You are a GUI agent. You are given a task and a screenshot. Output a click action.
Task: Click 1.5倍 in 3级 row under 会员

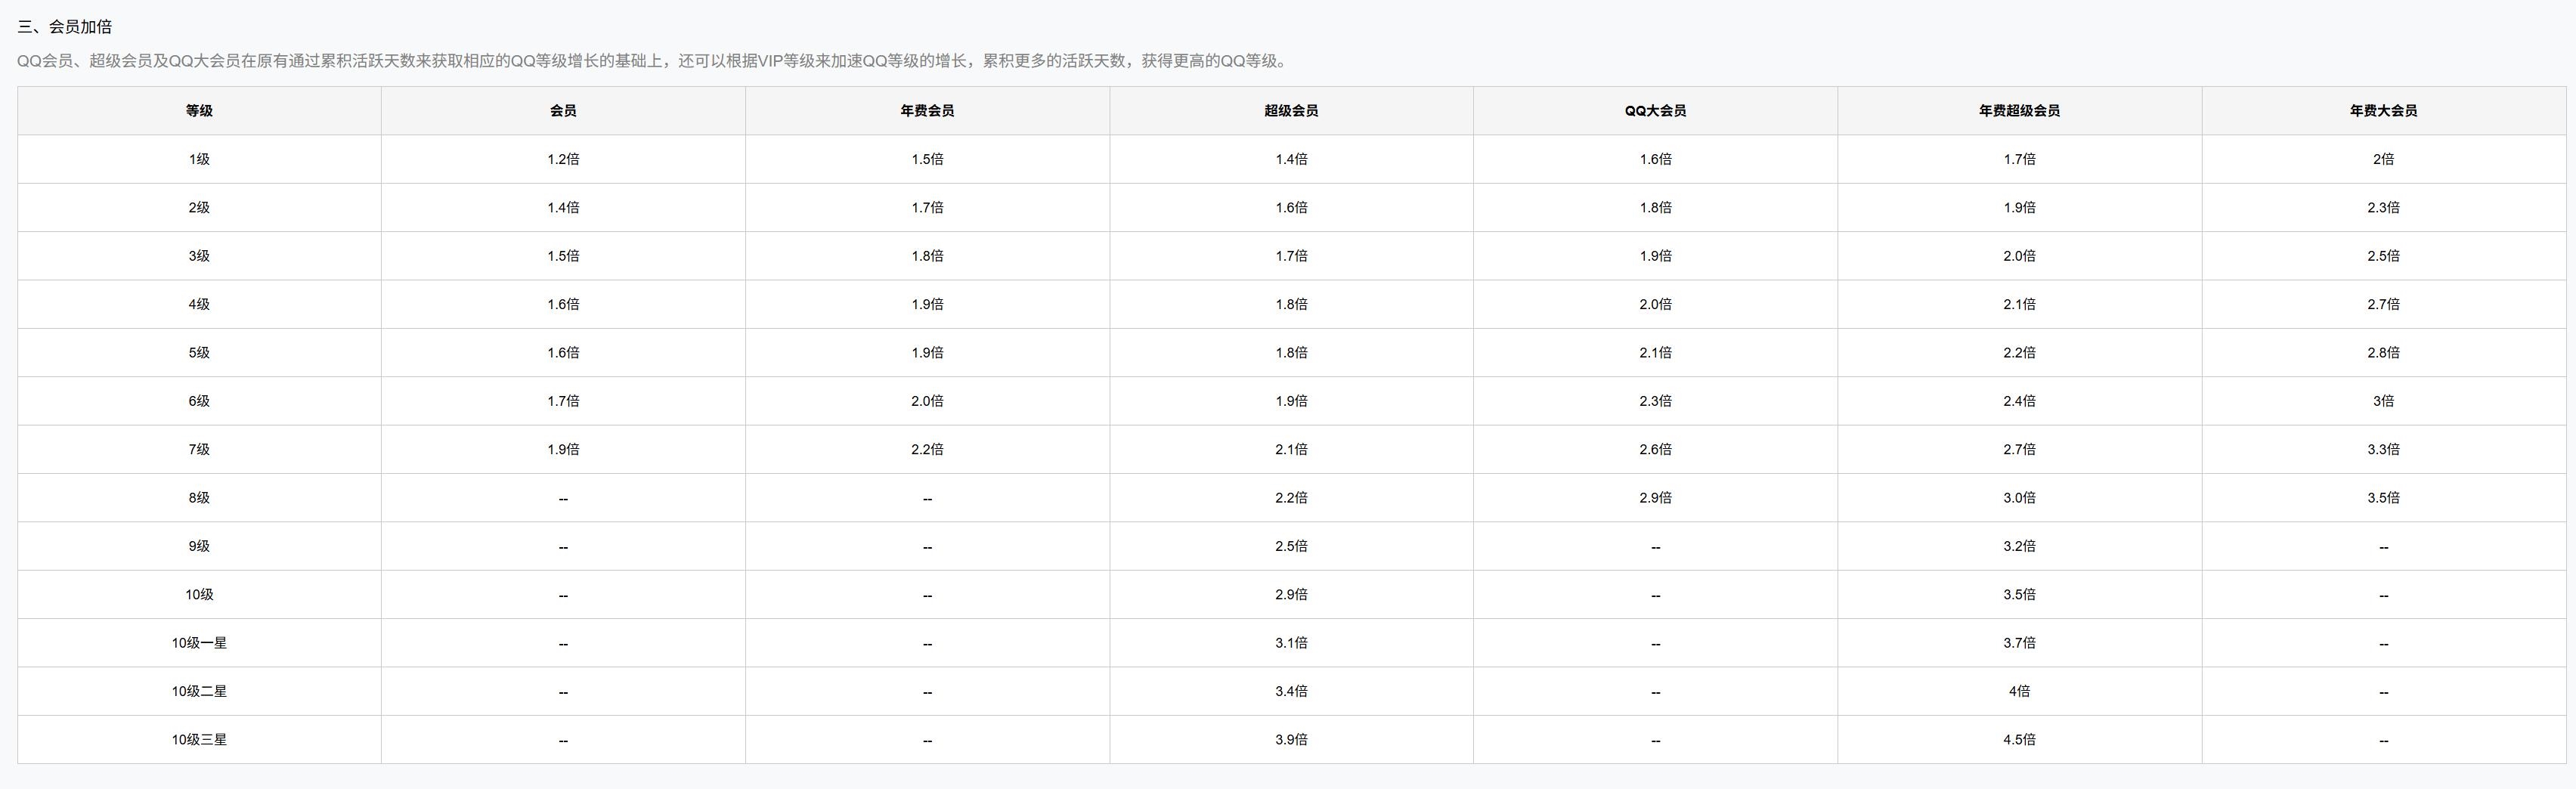(563, 256)
